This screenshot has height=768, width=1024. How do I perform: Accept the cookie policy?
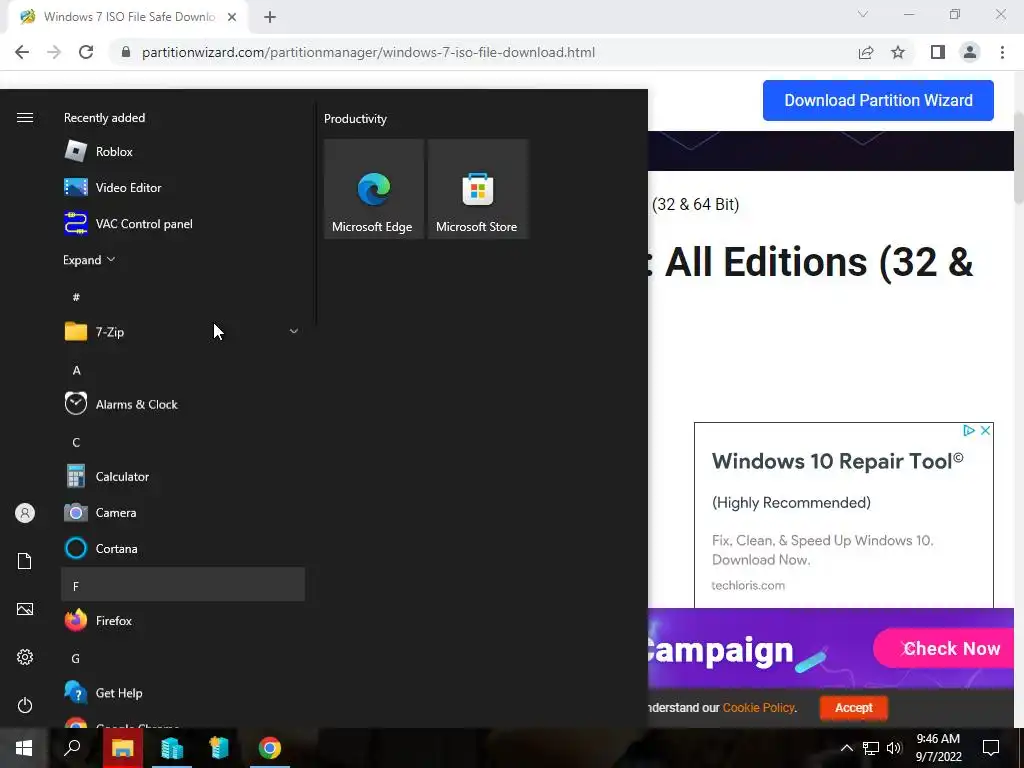[x=854, y=708]
